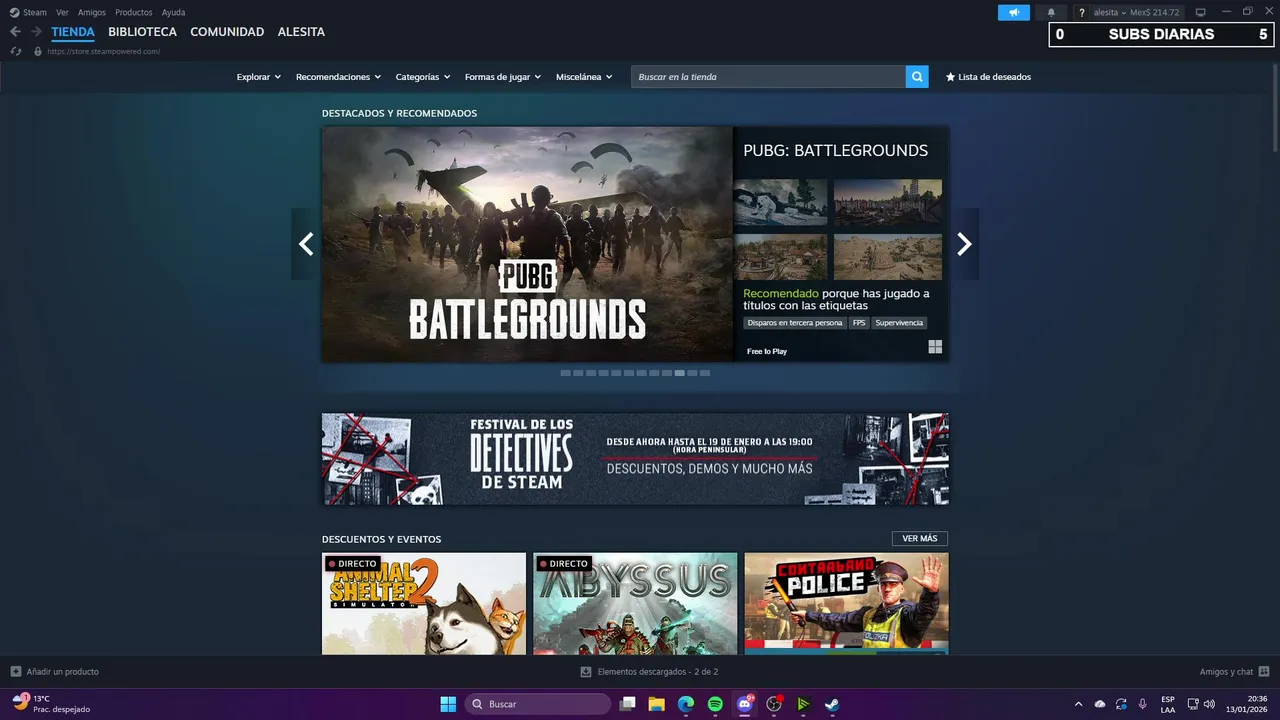Open the Formas de jugar dropdown
1280x720 pixels.
coord(503,77)
